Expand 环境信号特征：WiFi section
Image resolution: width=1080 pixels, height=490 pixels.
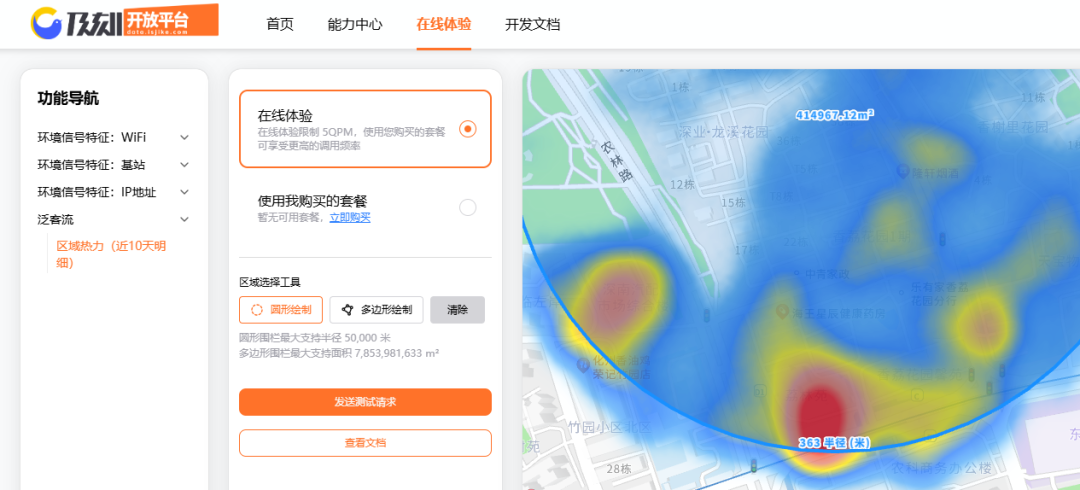184,137
